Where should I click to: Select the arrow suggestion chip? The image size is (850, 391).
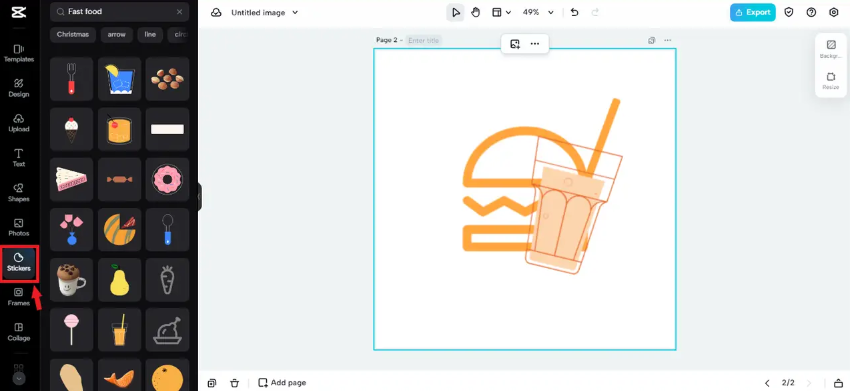pyautogui.click(x=117, y=34)
